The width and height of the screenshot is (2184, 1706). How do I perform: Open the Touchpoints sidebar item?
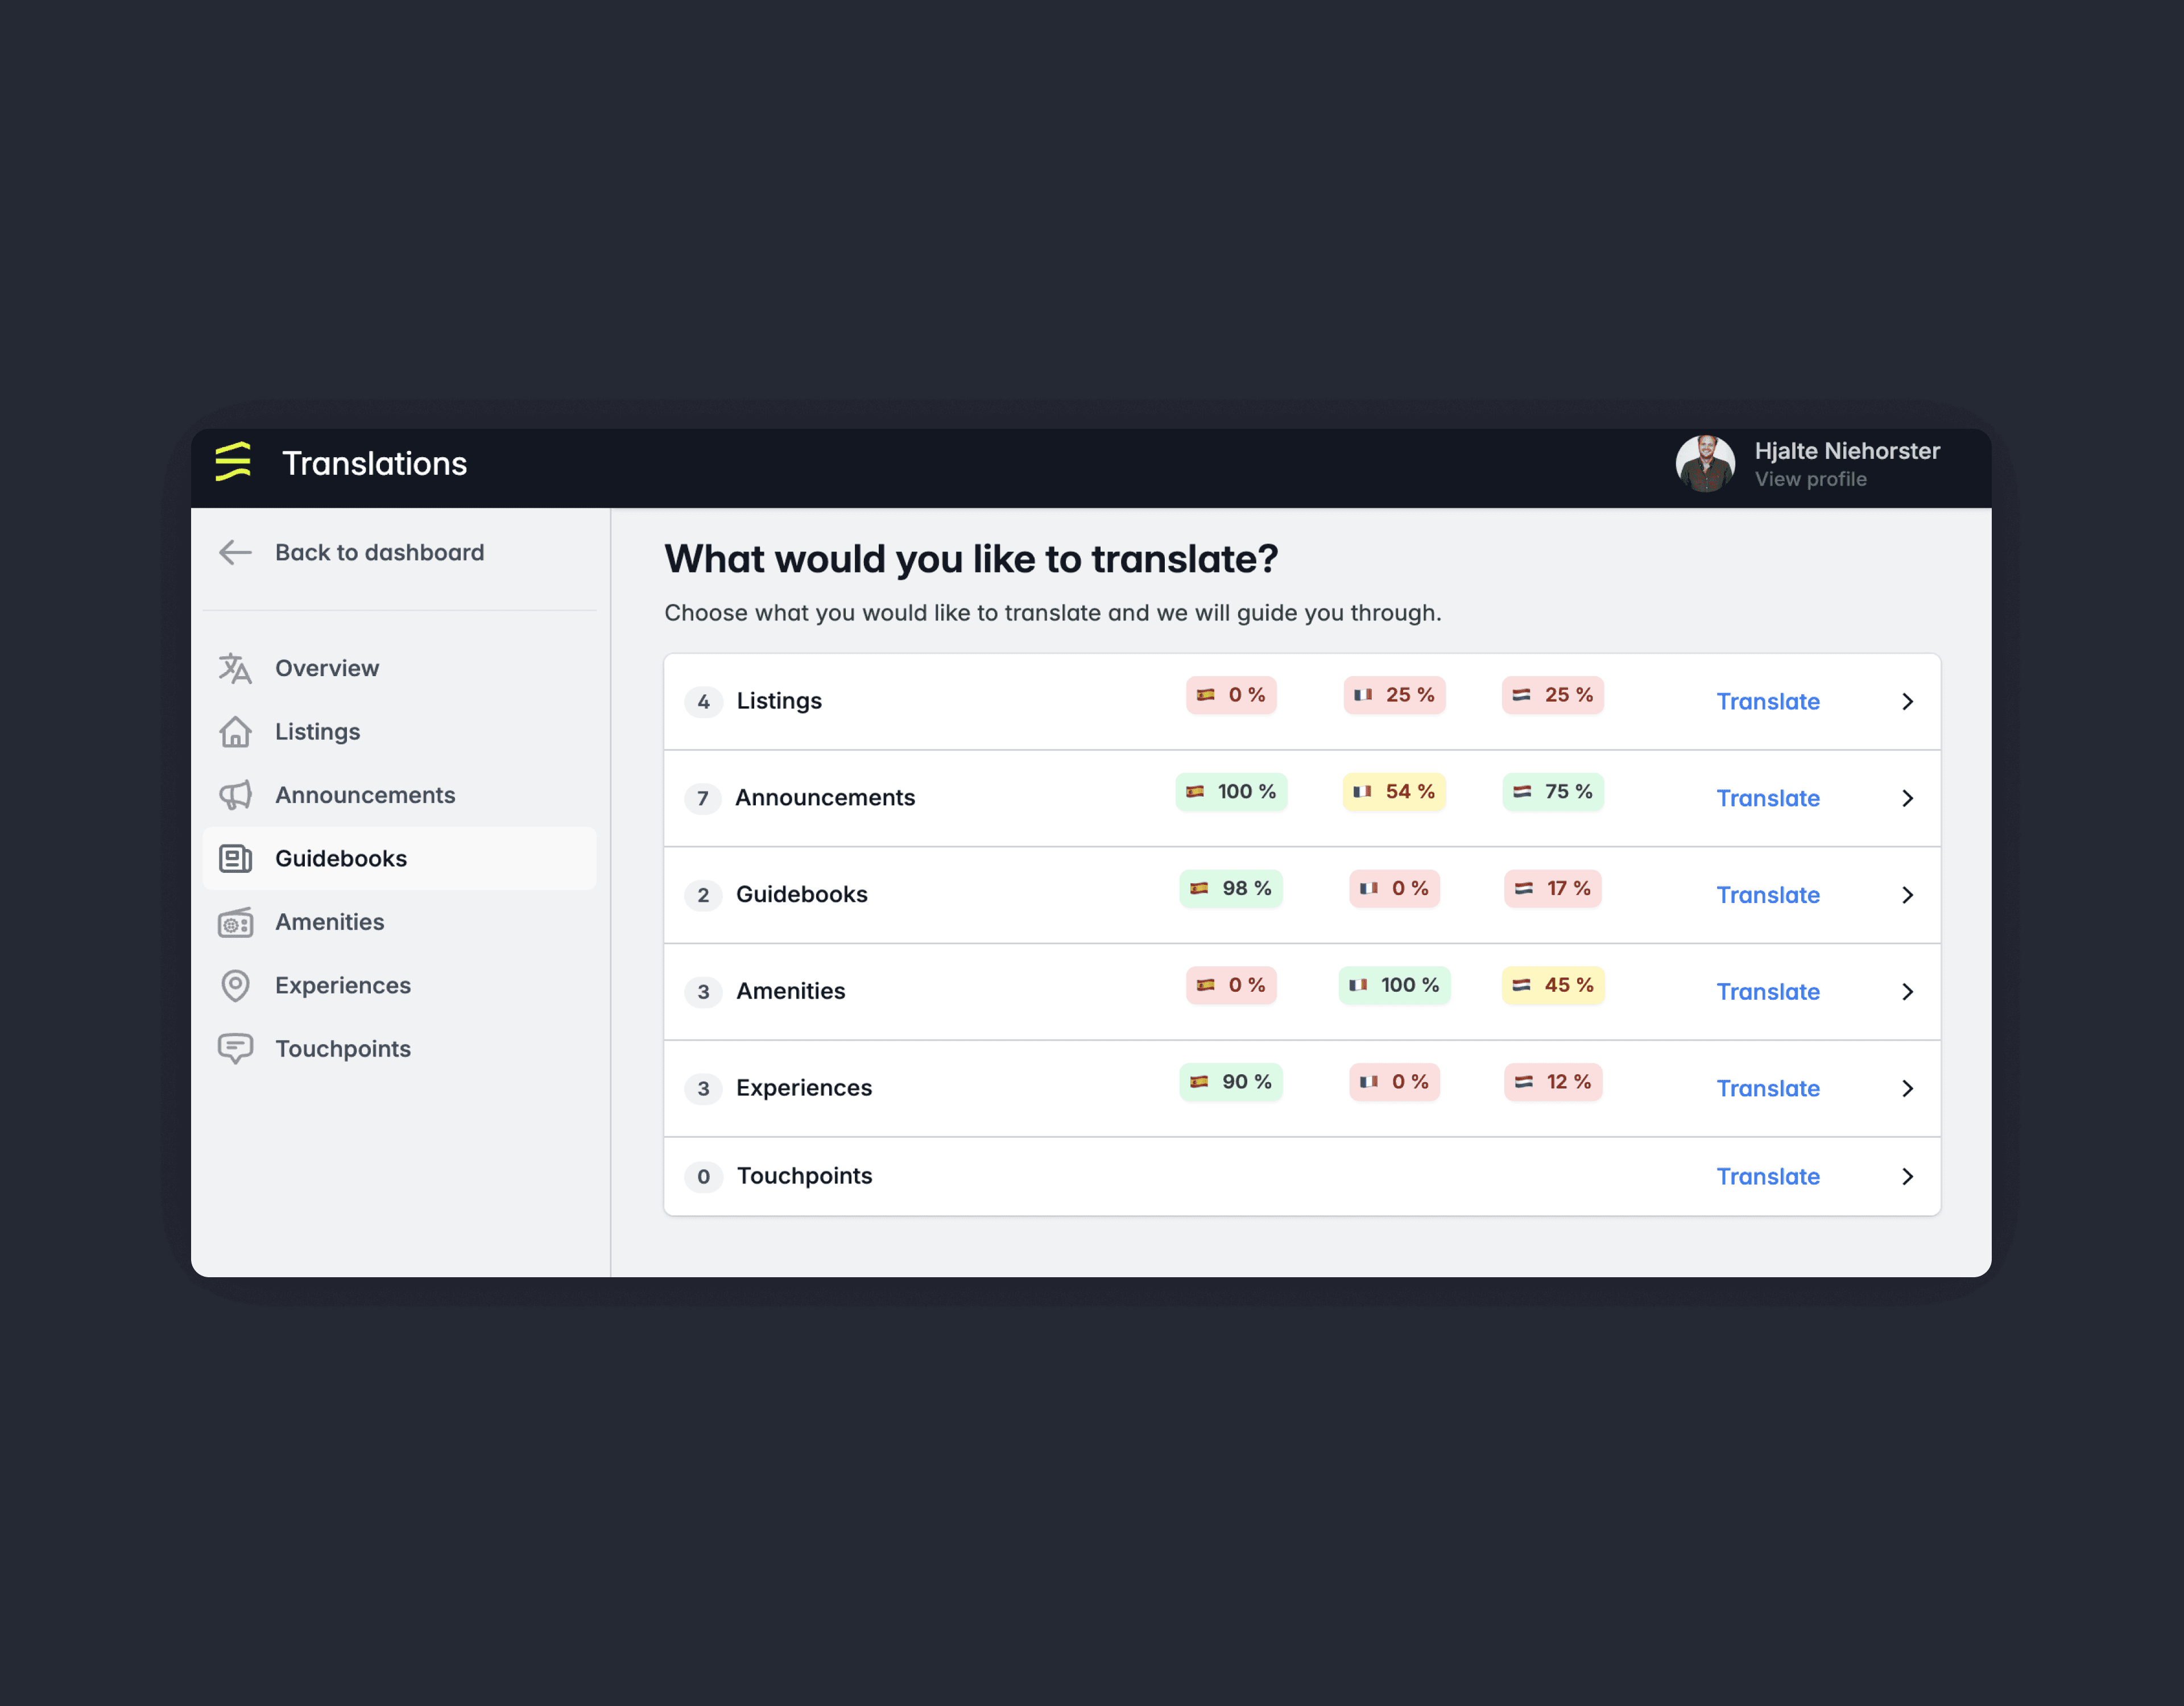(399, 1049)
